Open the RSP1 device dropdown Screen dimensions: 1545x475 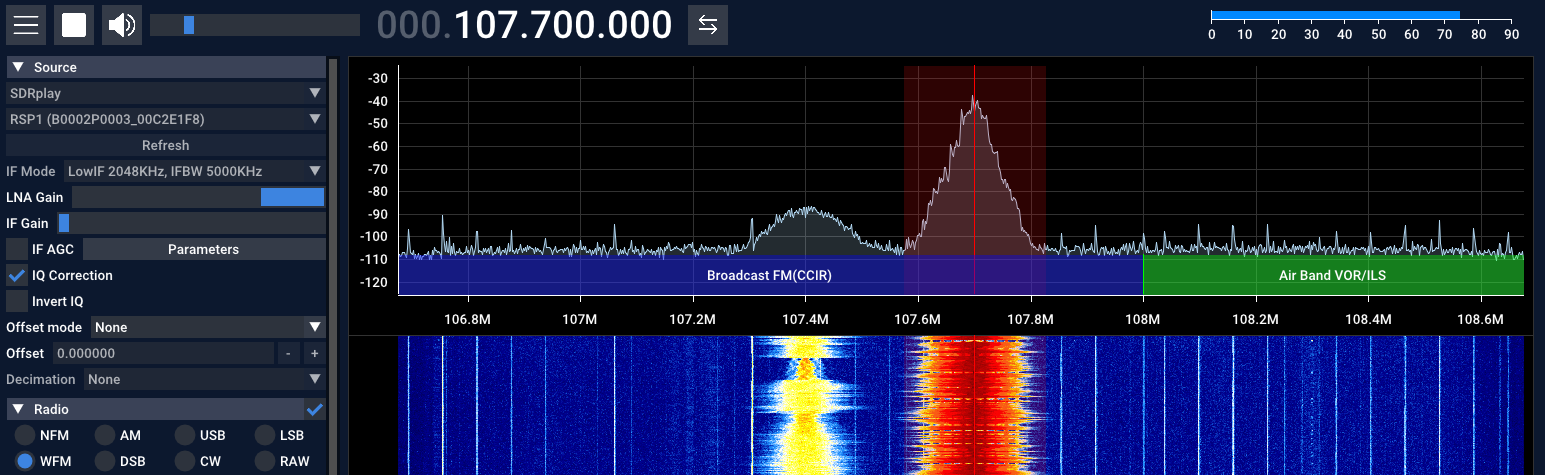tap(166, 119)
